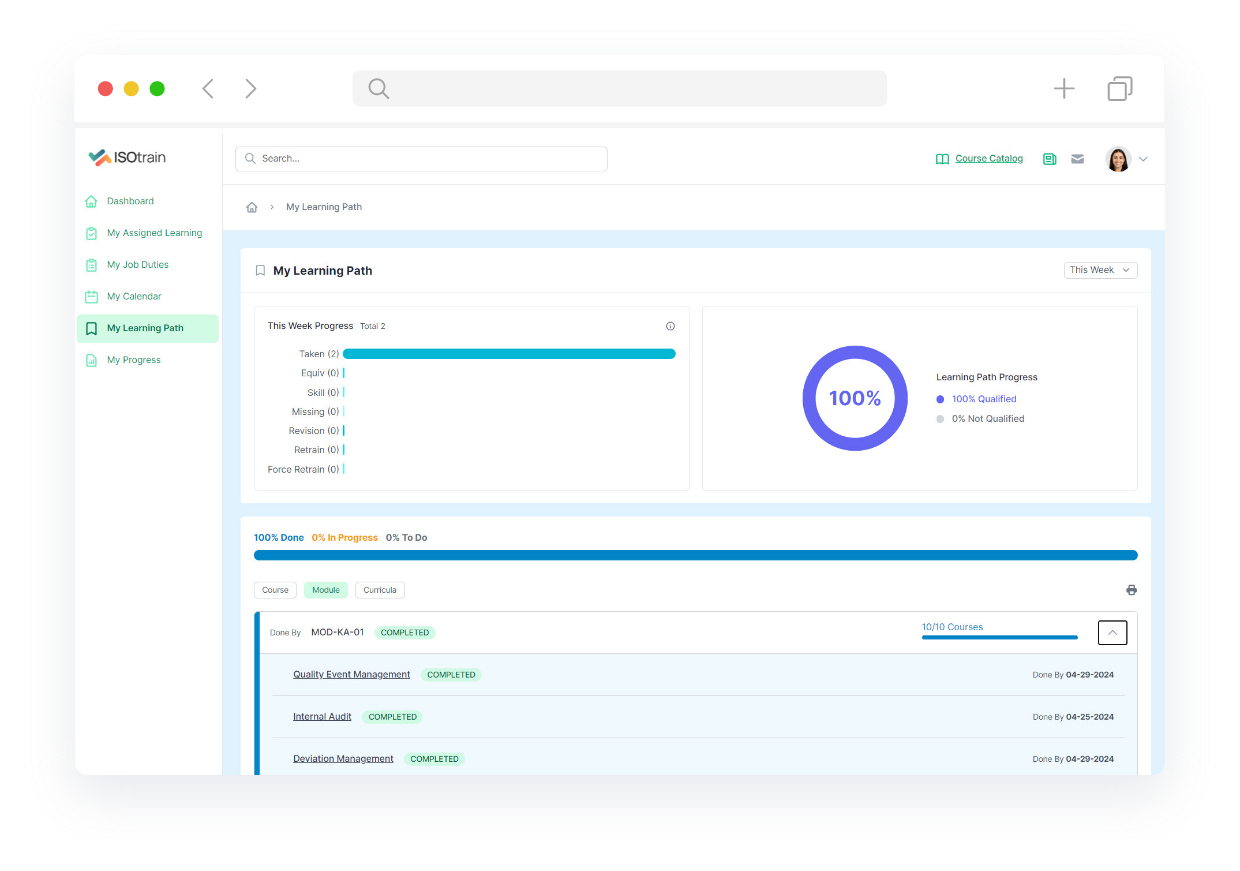Click the Dashboard house icon in sidebar
Viewport: 1240px width, 871px height.
click(91, 201)
